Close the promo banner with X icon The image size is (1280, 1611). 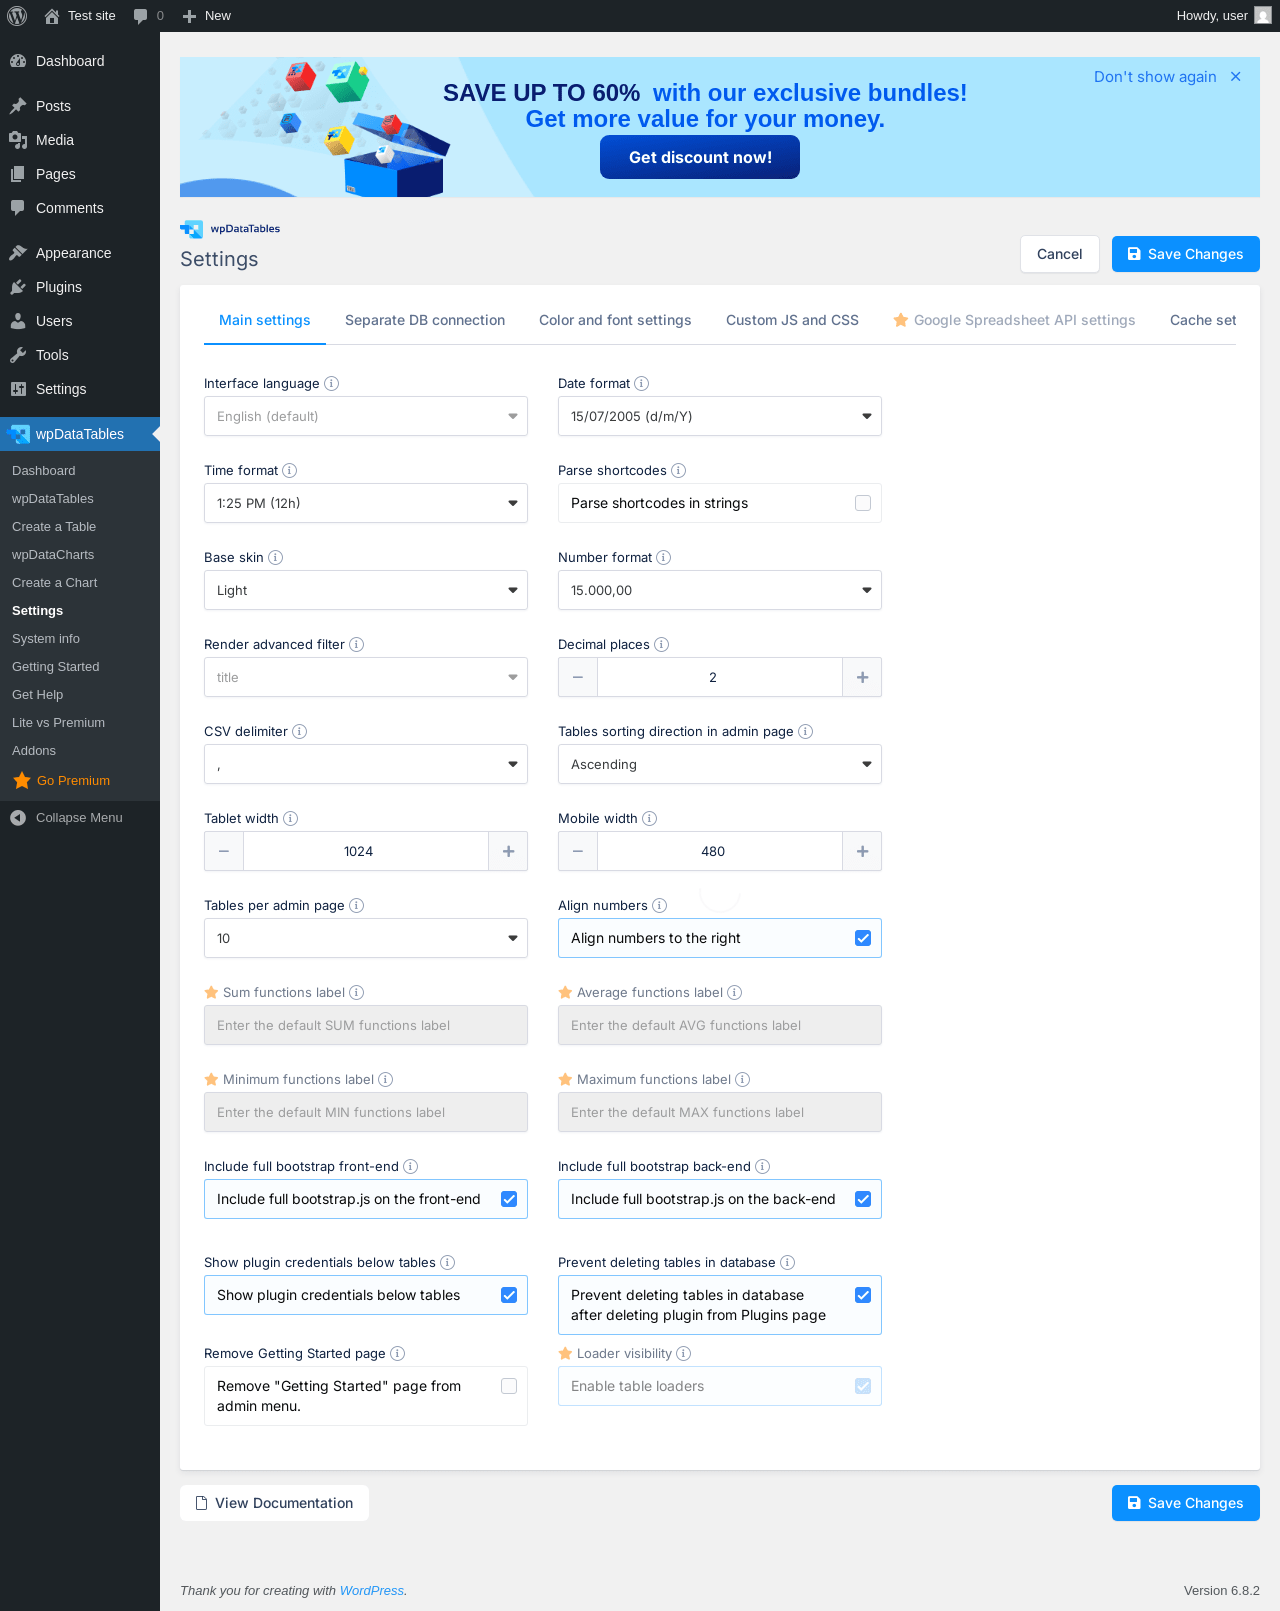[1236, 77]
